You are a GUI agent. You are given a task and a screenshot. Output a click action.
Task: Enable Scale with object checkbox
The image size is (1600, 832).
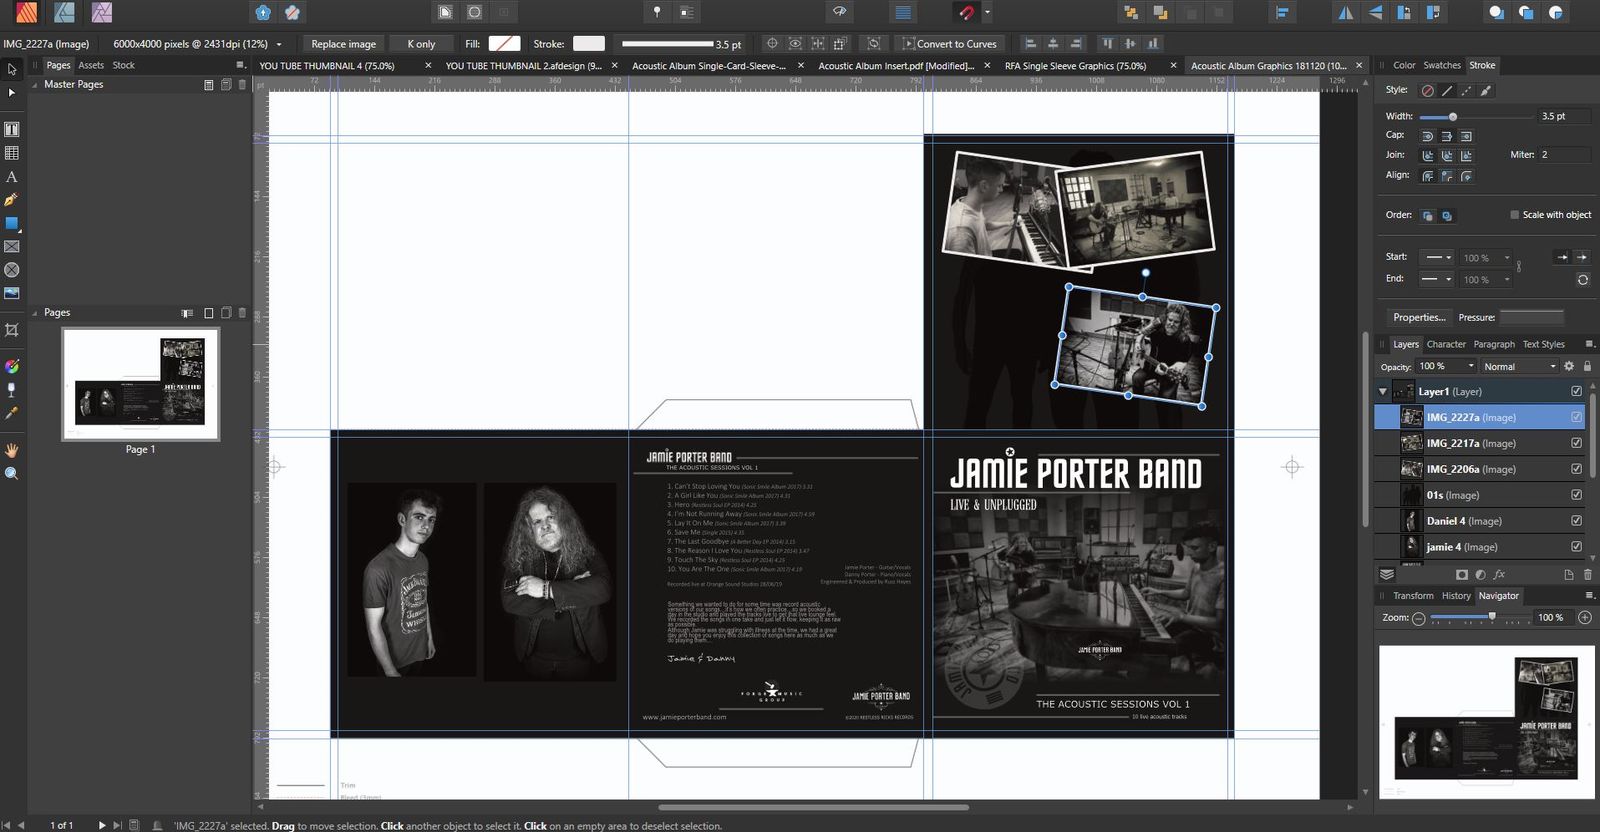pyautogui.click(x=1514, y=215)
